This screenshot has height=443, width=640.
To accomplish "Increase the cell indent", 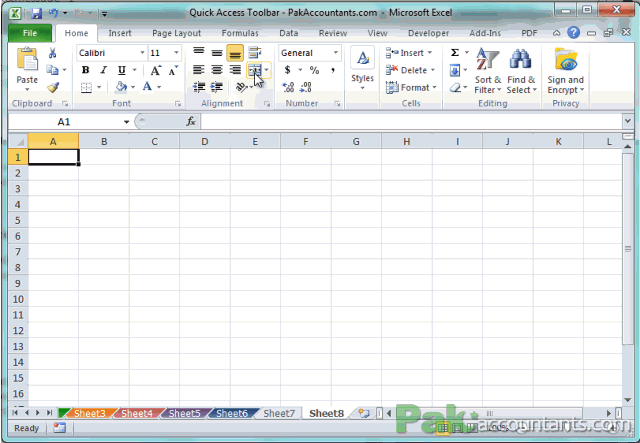I will click(x=217, y=87).
